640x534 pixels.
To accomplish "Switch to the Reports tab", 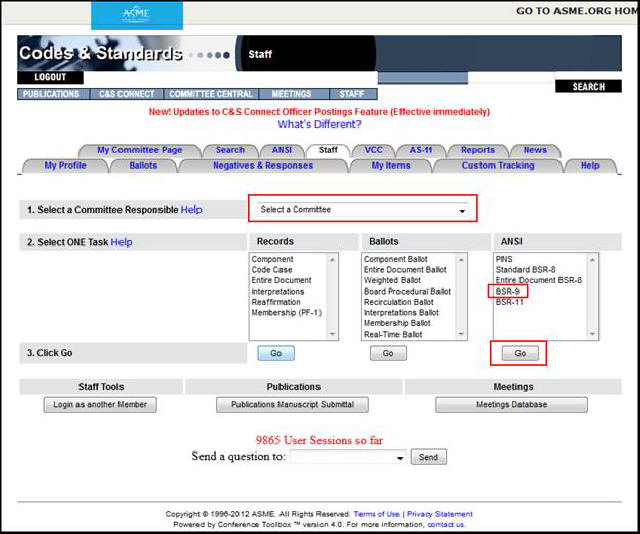I will 478,150.
